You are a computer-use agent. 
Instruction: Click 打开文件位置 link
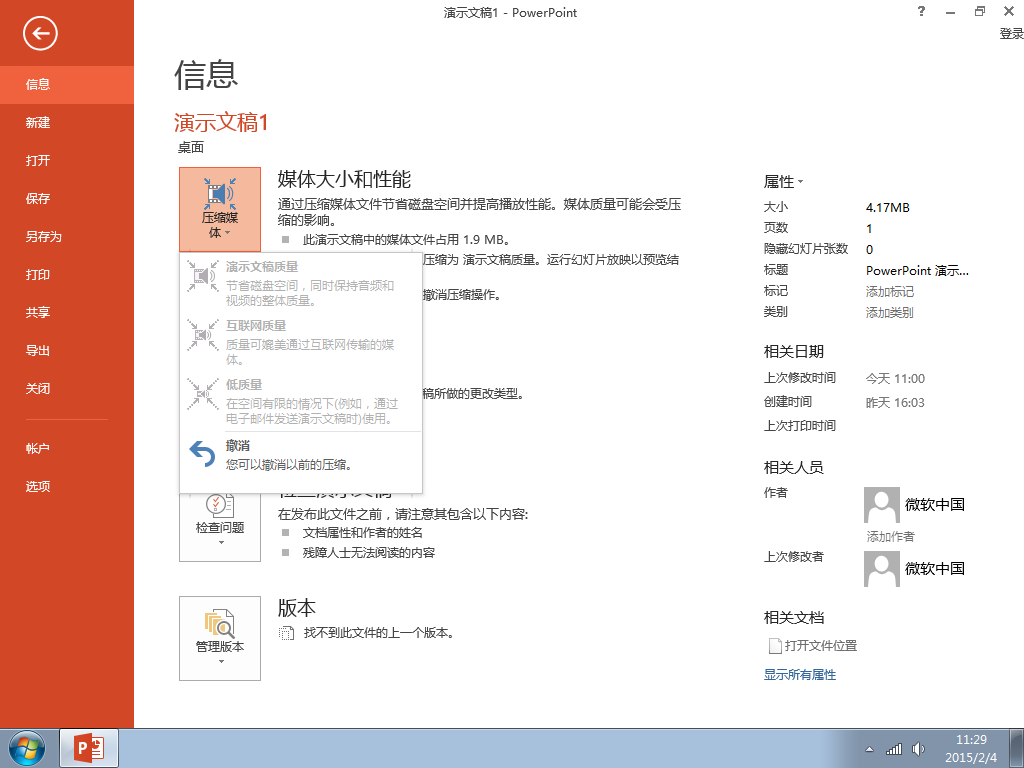pyautogui.click(x=820, y=646)
